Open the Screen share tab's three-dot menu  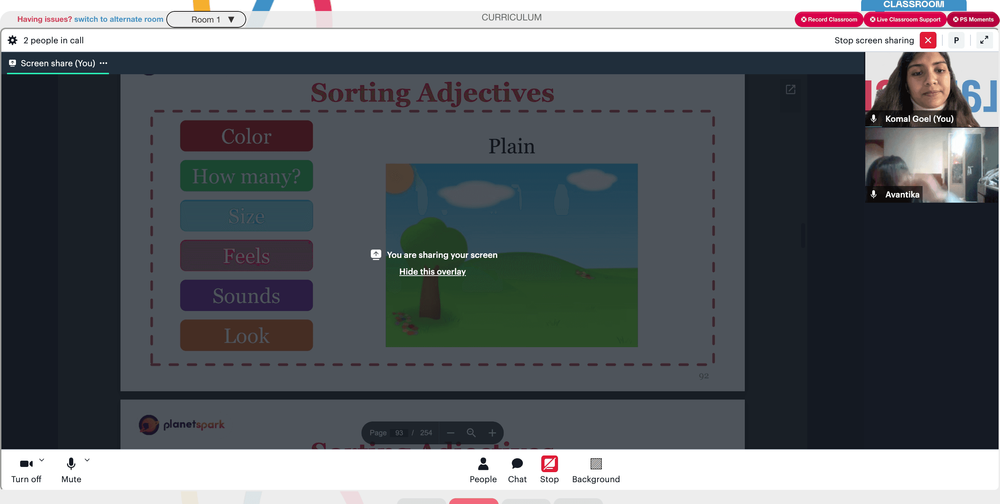(104, 63)
